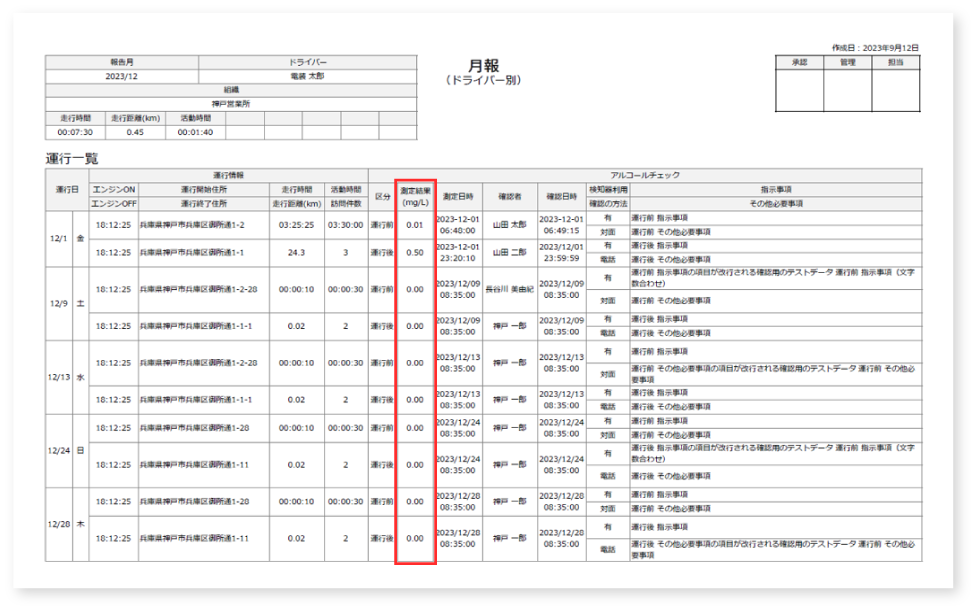Click the 月報 report title
This screenshot has width=976, height=611.
coord(484,65)
